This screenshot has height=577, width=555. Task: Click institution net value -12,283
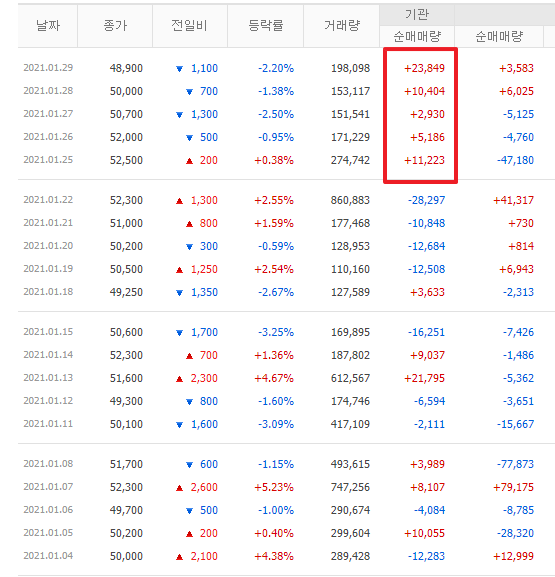tap(426, 556)
